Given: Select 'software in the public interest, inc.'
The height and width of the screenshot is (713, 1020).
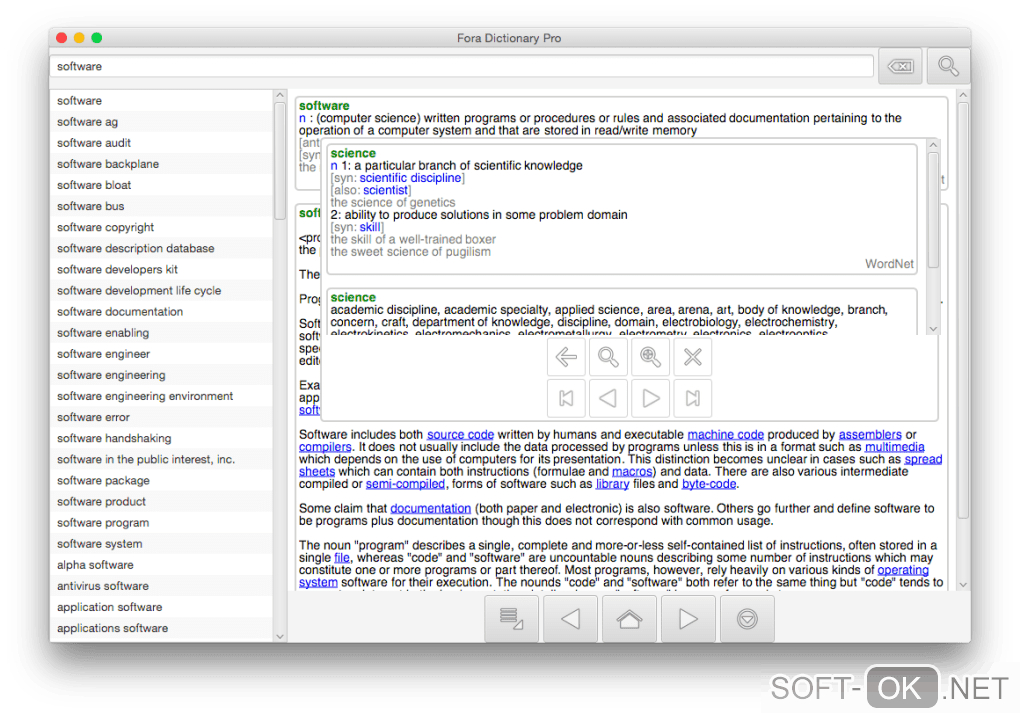Looking at the screenshot, I should tap(161, 459).
